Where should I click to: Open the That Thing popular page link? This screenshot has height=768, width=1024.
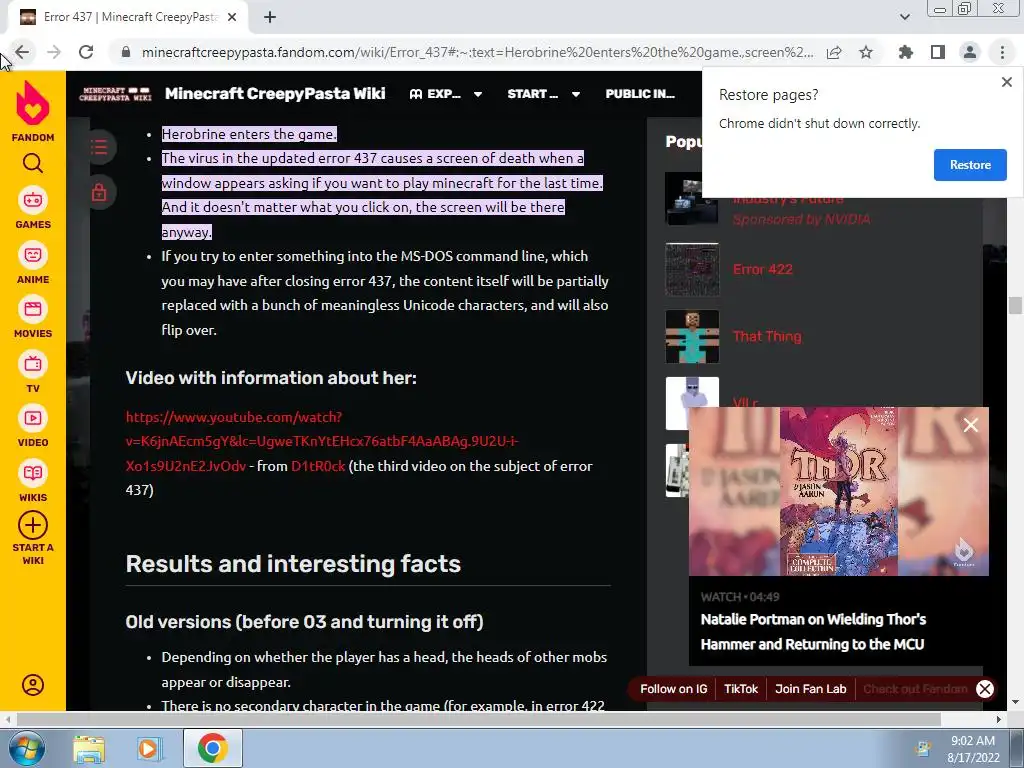[767, 336]
